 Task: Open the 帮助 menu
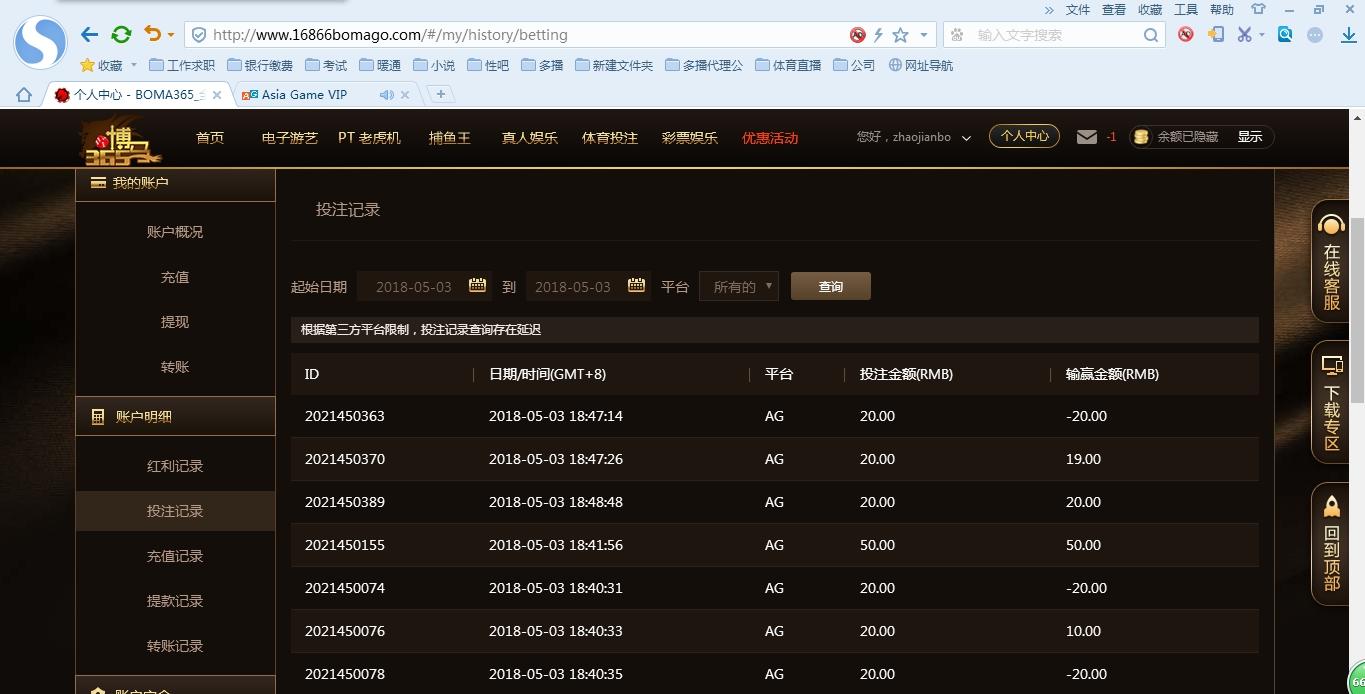(1222, 9)
